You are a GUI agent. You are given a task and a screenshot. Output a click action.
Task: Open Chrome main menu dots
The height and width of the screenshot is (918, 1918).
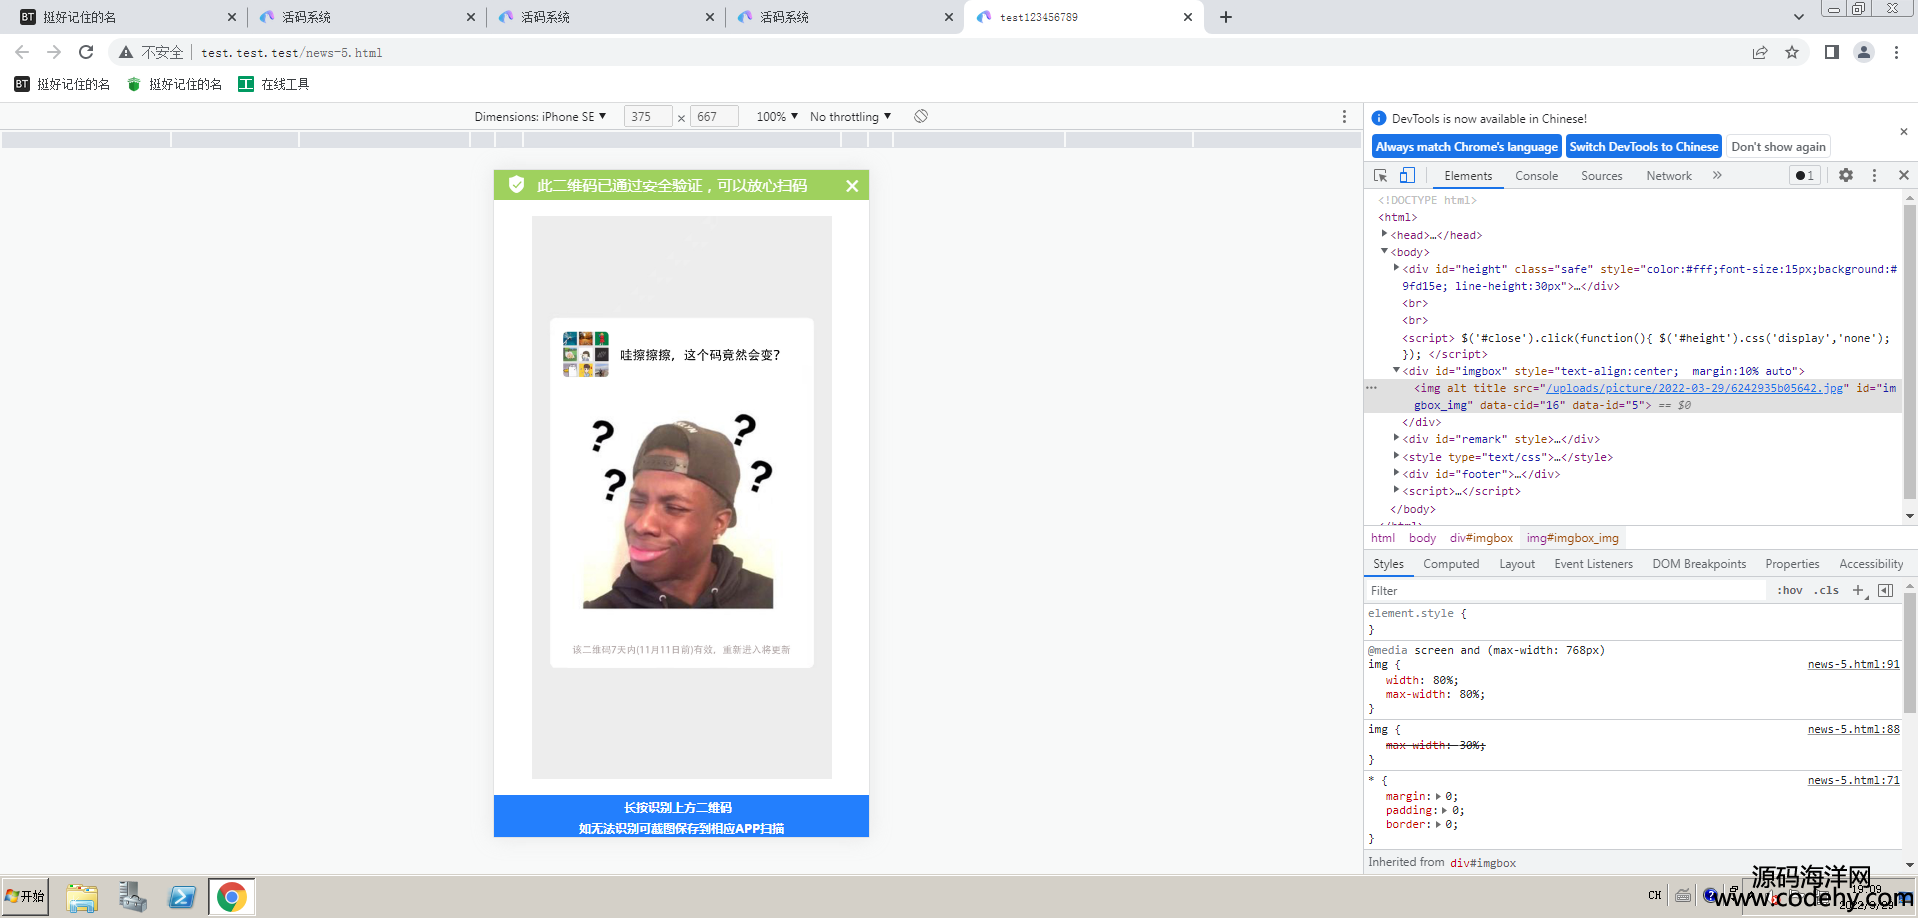1896,52
